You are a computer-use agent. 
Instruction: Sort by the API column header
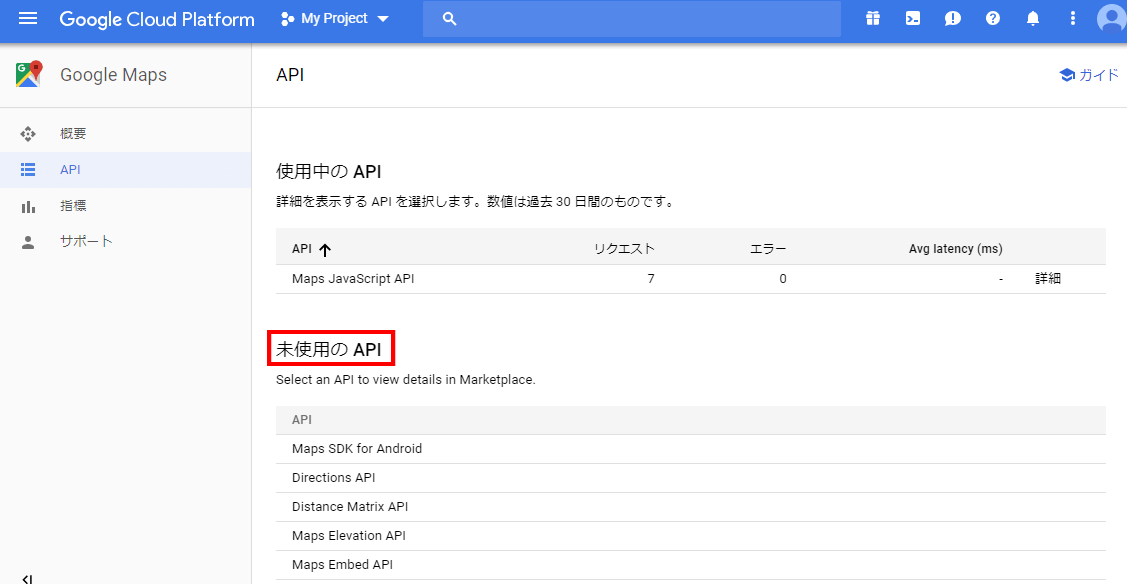tap(302, 249)
